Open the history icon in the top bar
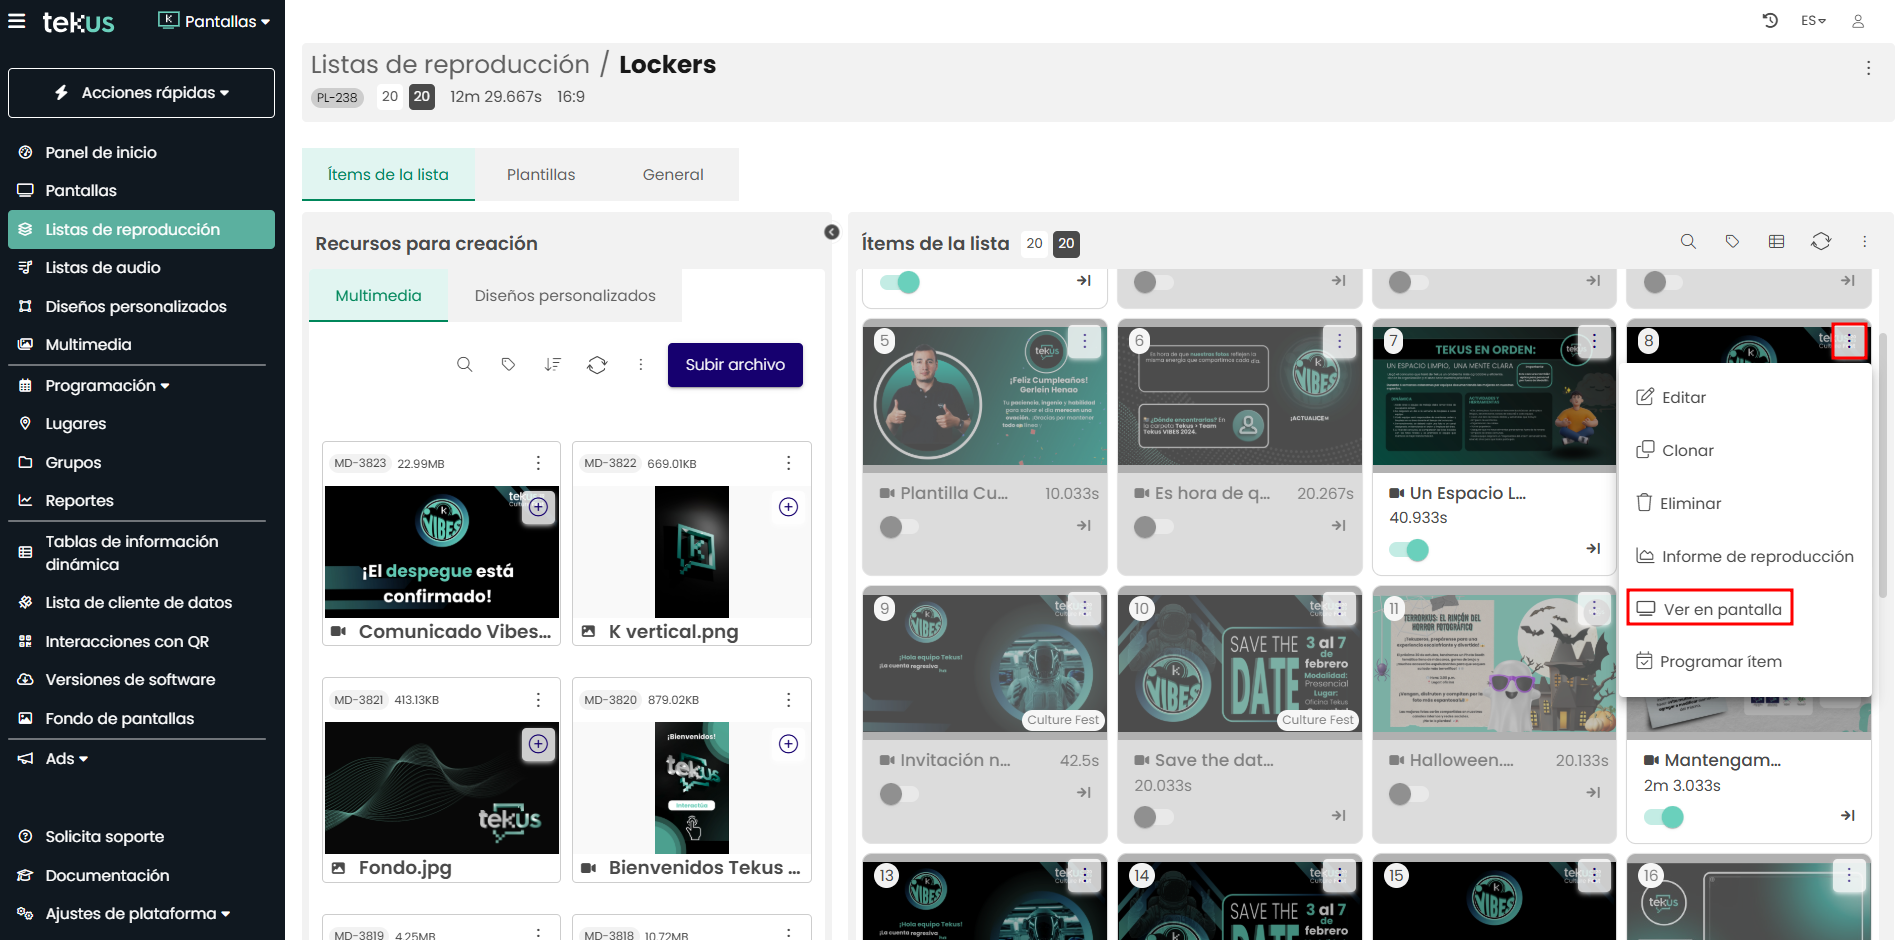 (x=1769, y=21)
